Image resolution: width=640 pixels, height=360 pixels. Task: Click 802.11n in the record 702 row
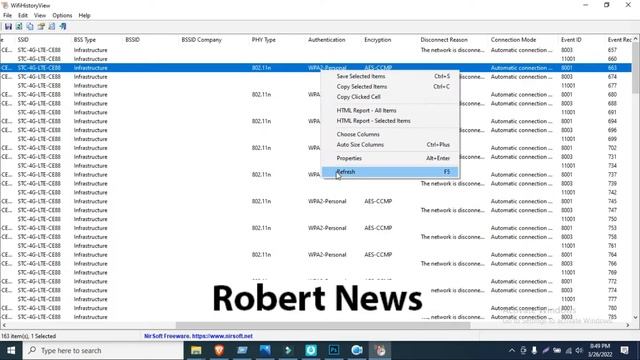coord(261,148)
